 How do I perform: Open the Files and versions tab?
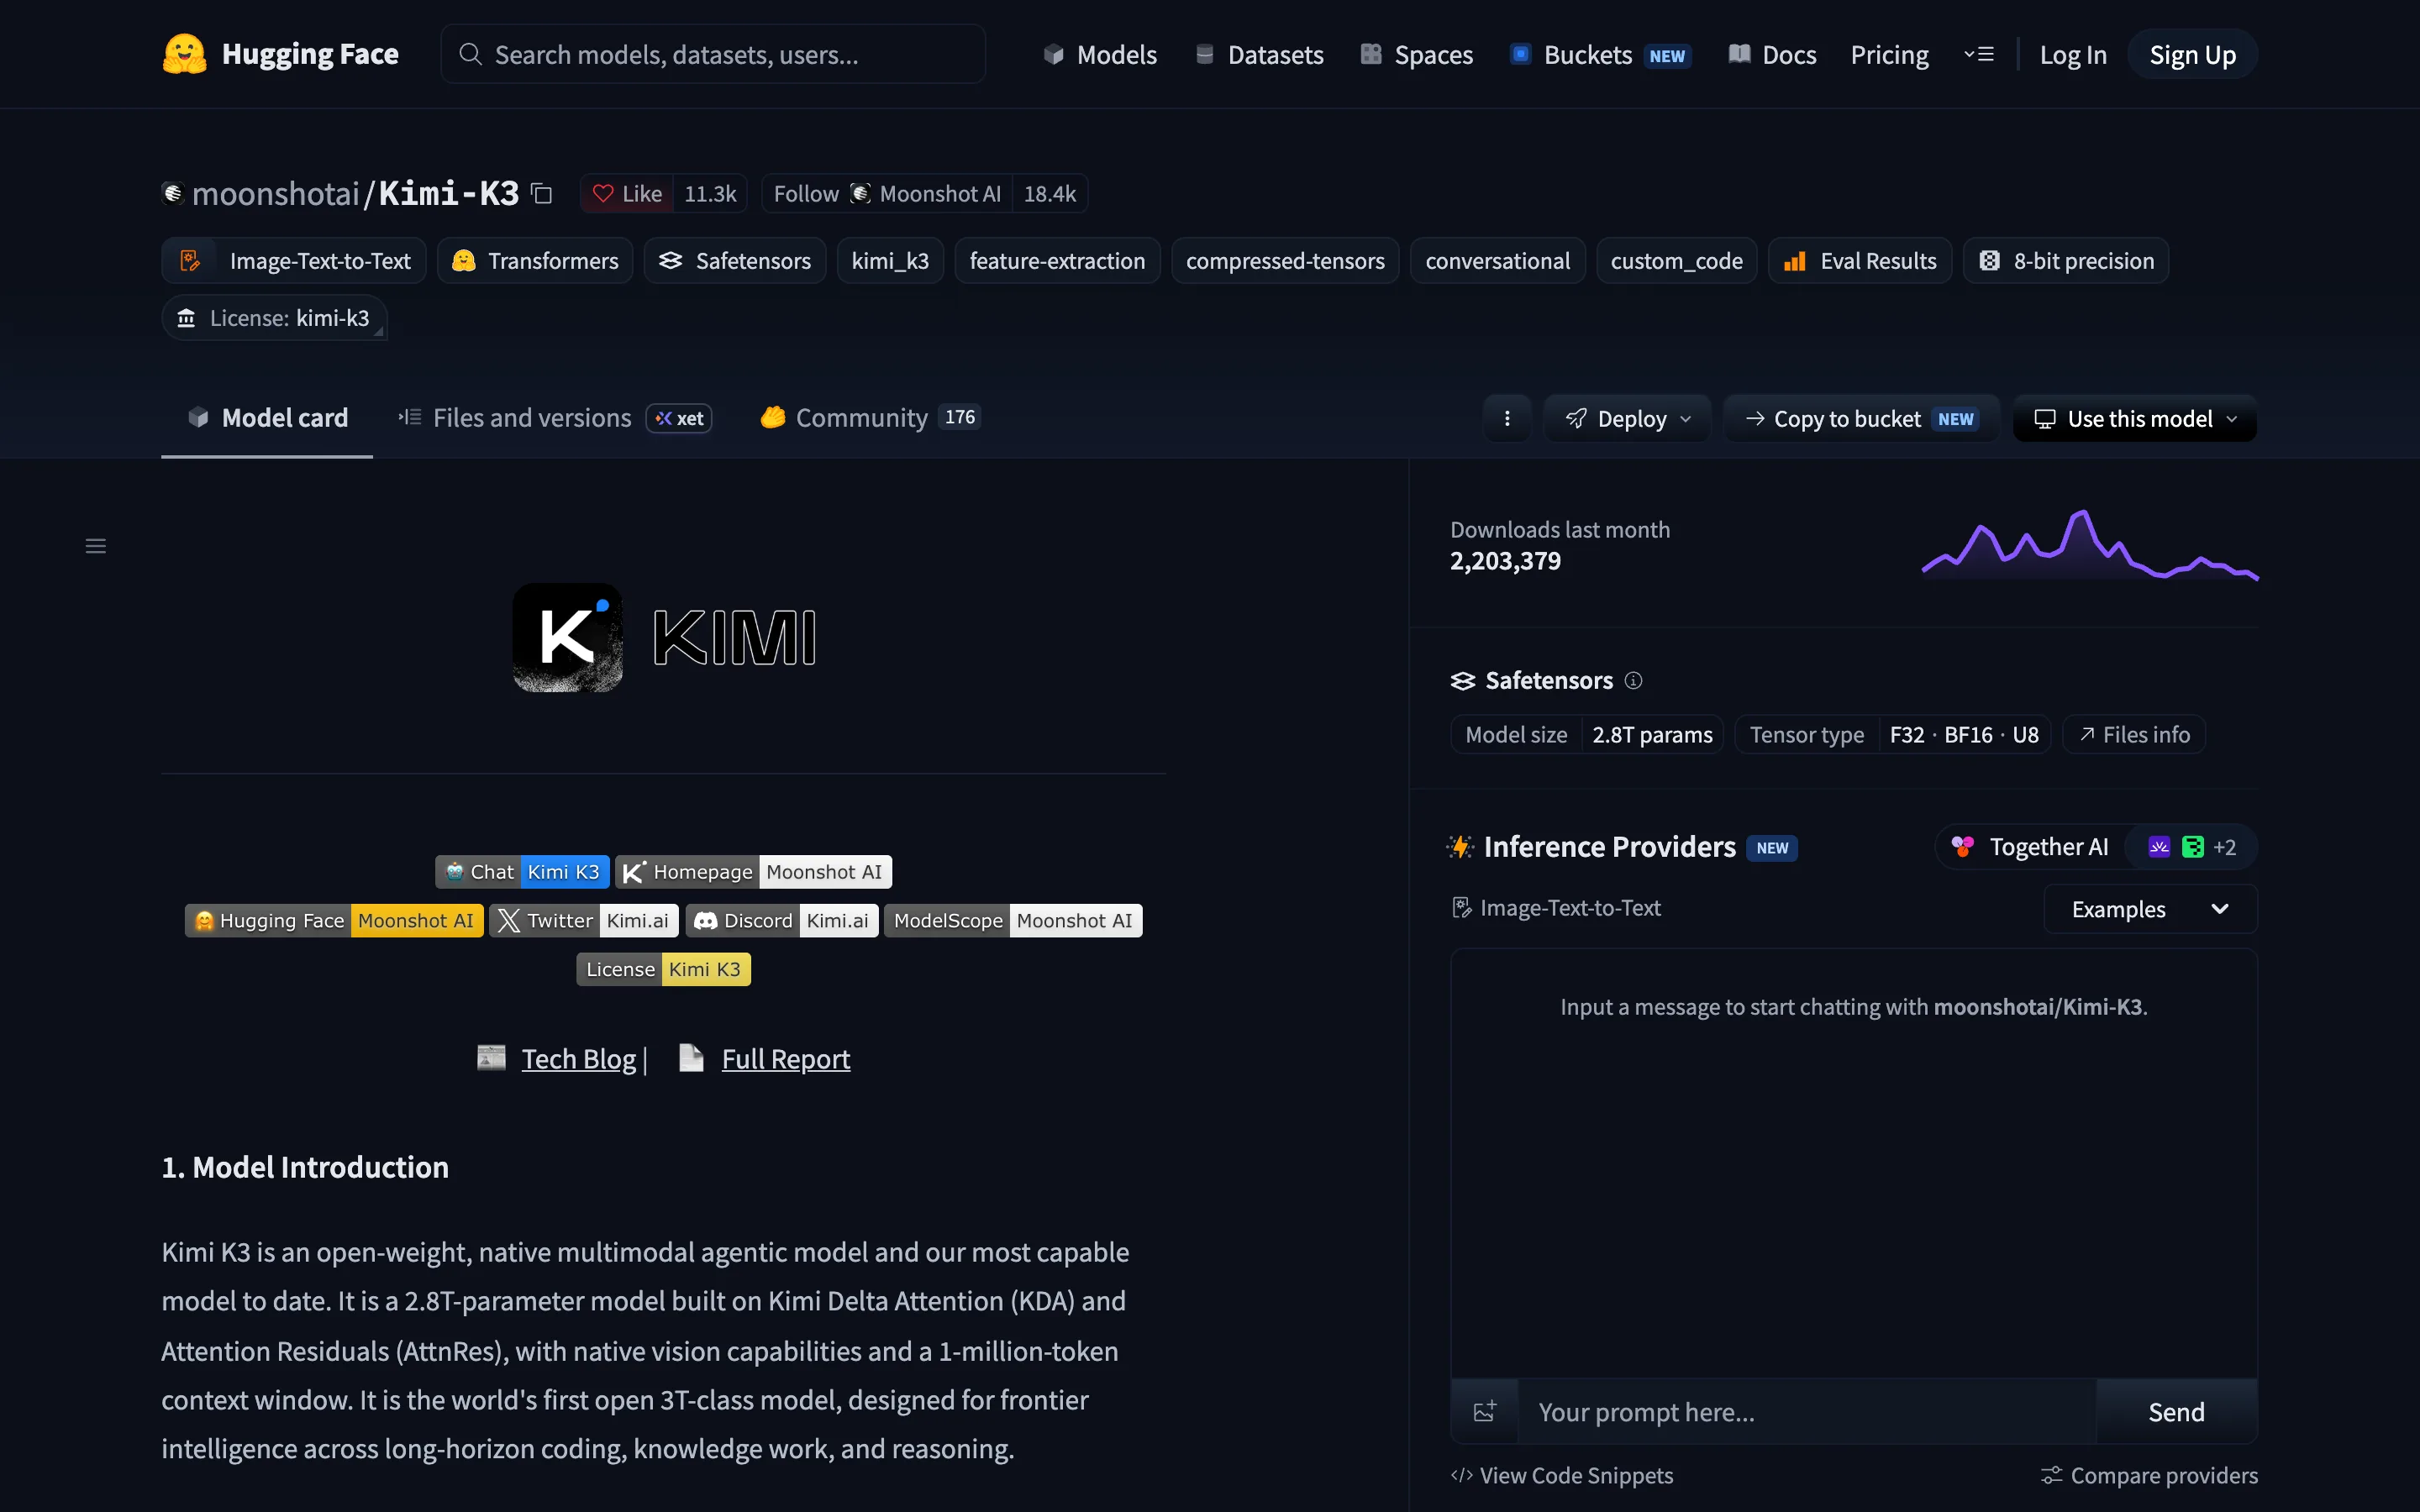[x=554, y=418]
